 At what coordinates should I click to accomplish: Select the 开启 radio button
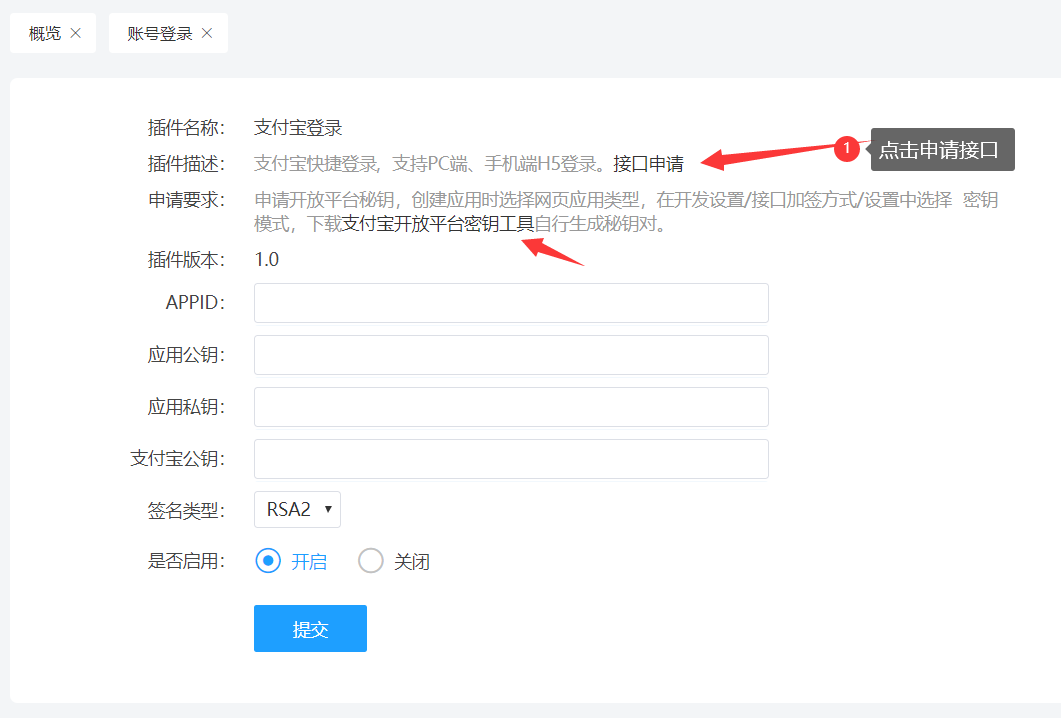(x=268, y=561)
